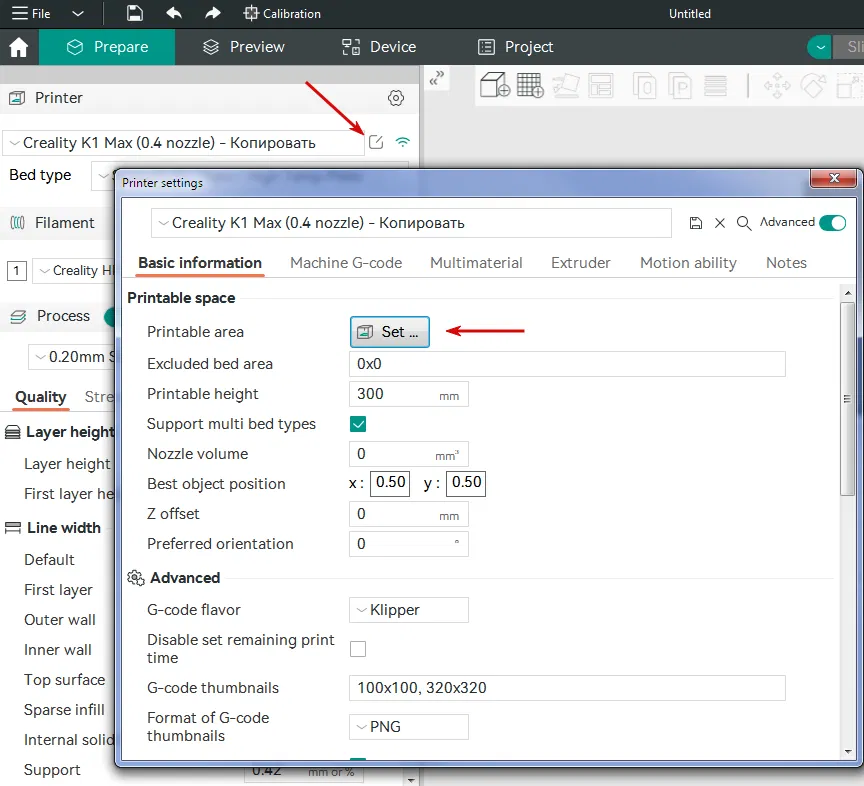The image size is (864, 786).
Task: Click the Printable height field
Action: (409, 394)
